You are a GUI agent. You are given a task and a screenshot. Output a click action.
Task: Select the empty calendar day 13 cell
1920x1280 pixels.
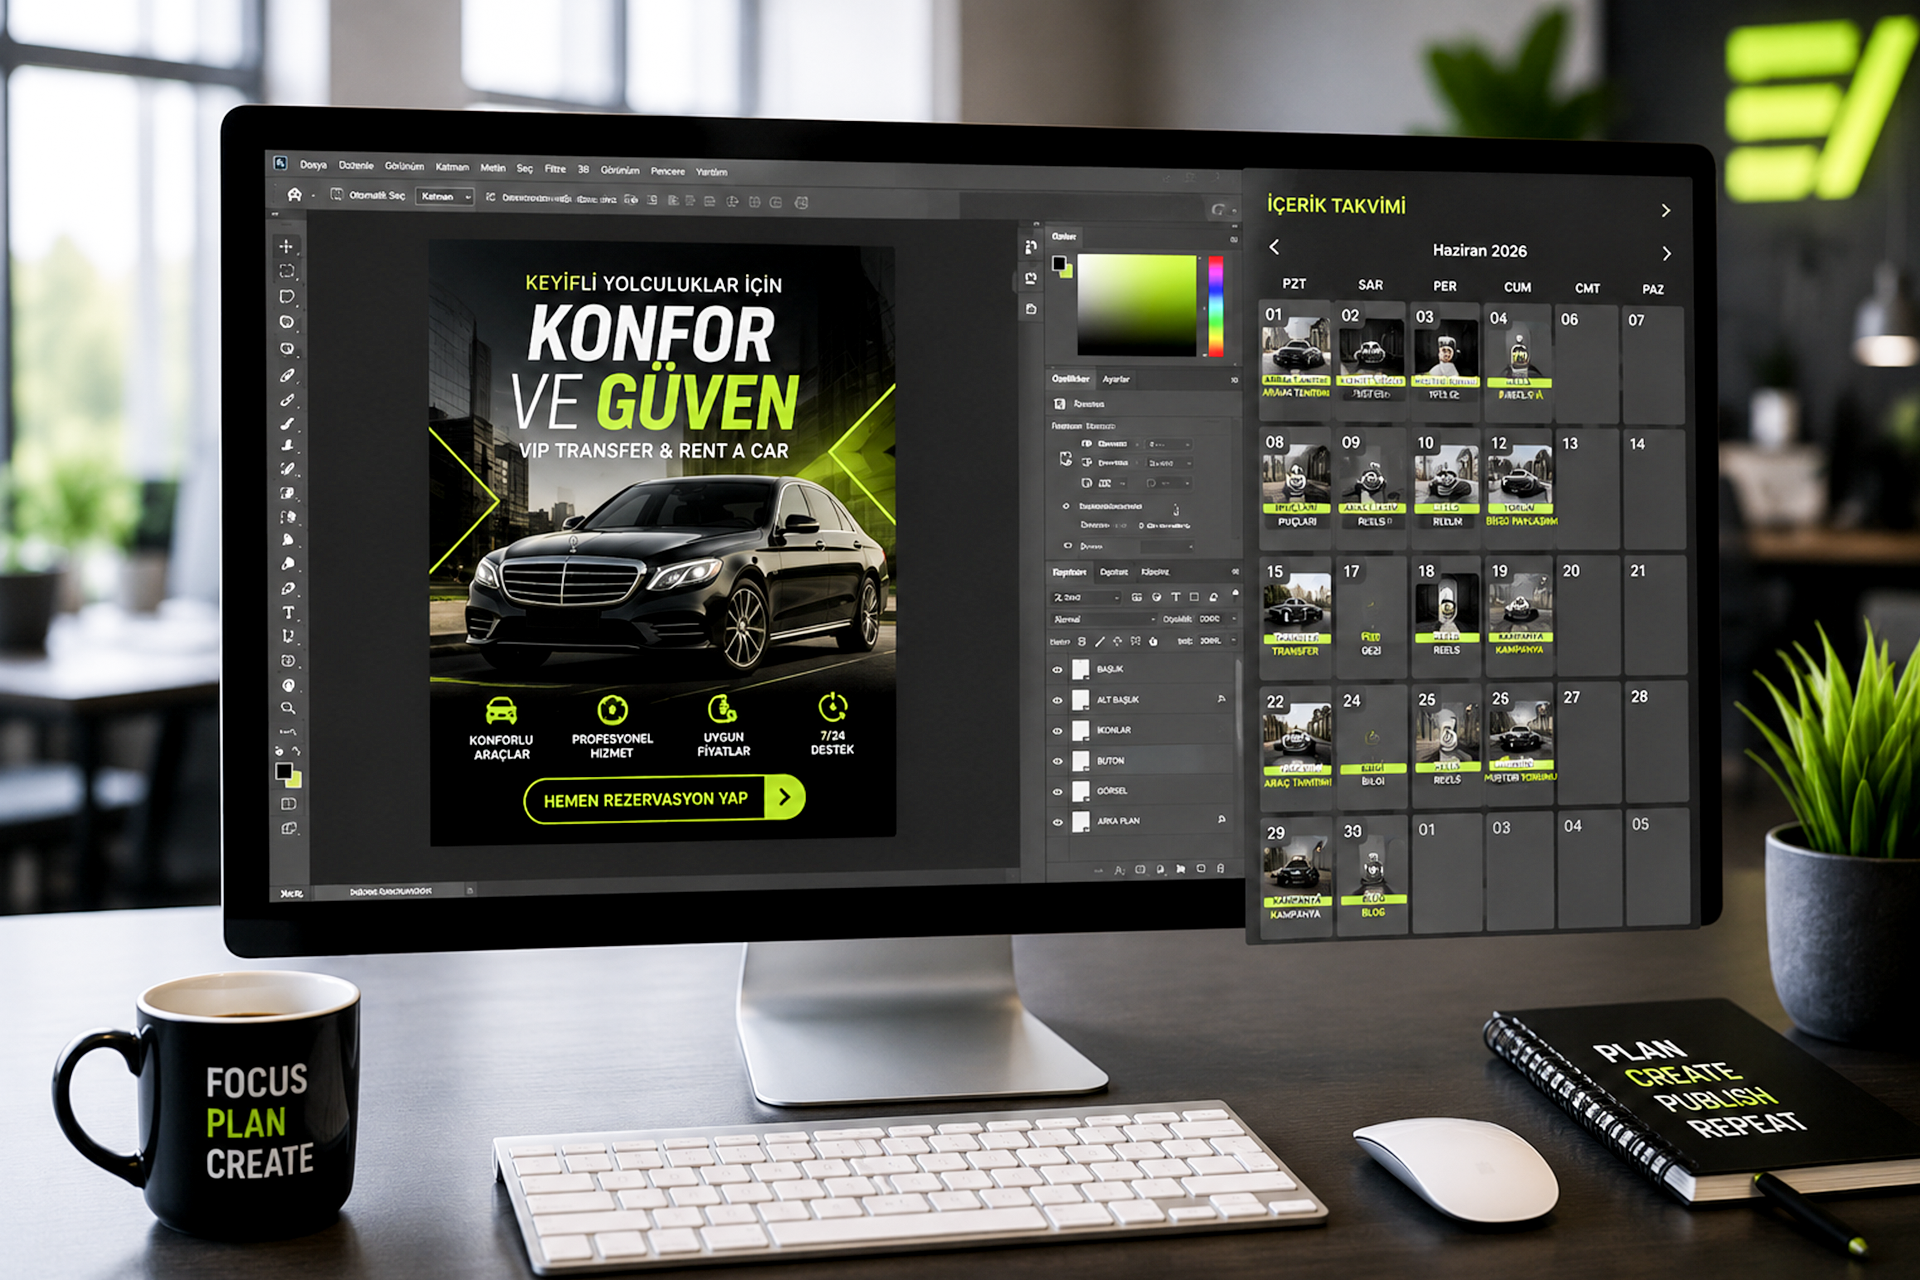click(1589, 489)
